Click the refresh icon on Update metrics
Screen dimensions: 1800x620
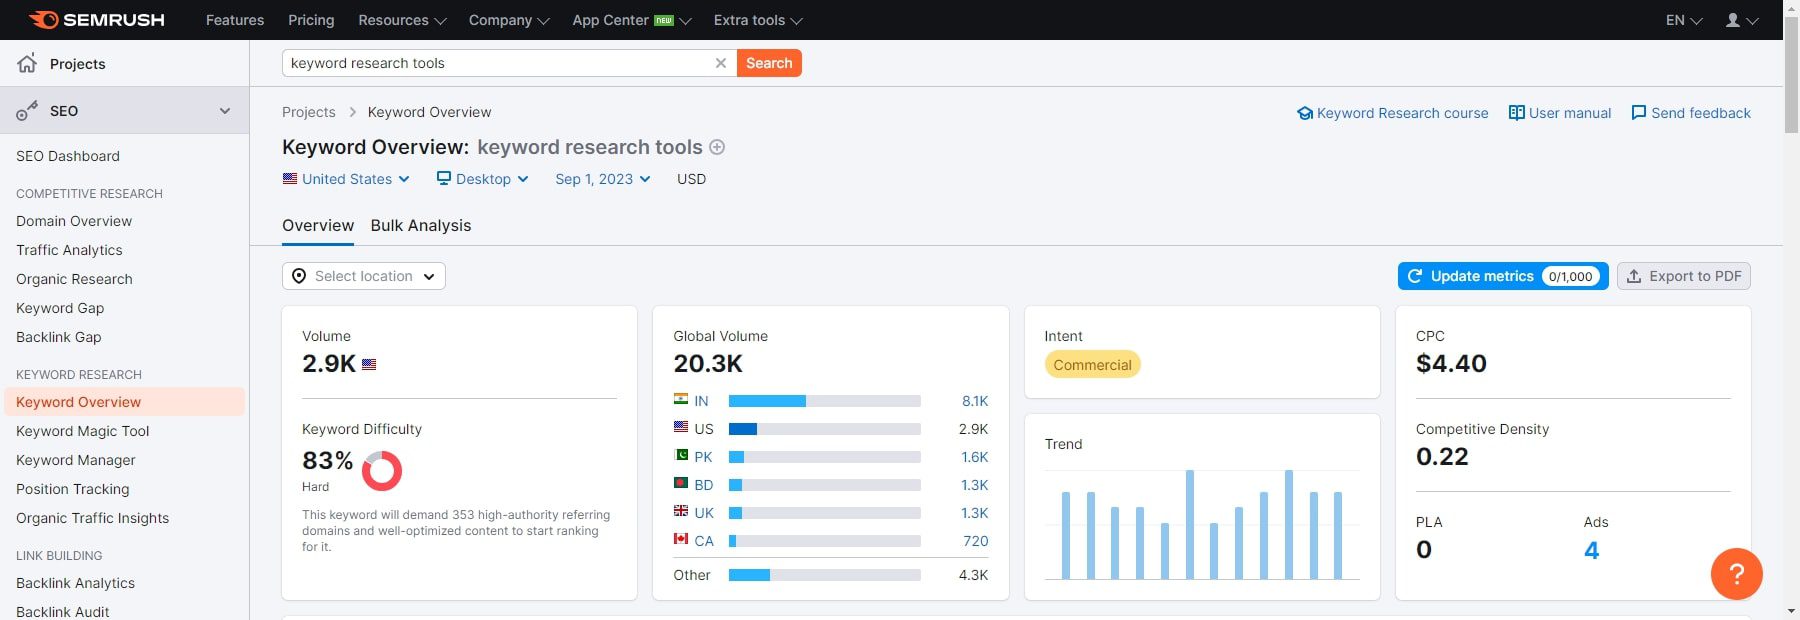(1415, 276)
